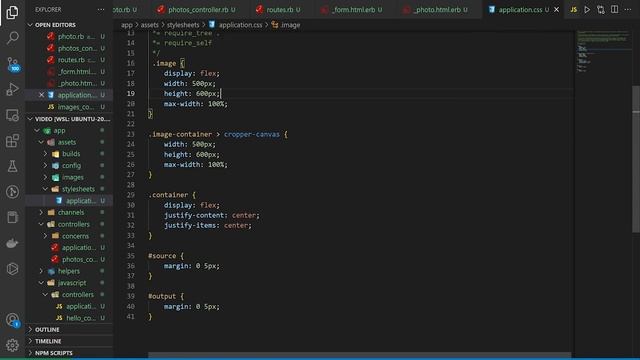Open the Search view in activity bar
This screenshot has height=360, width=640.
(12, 38)
